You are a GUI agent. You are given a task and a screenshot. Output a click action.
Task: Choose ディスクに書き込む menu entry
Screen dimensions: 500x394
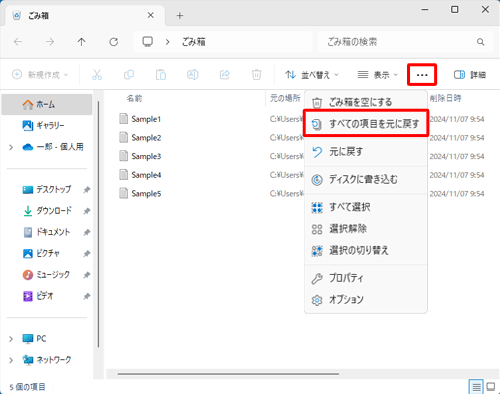[x=366, y=180]
